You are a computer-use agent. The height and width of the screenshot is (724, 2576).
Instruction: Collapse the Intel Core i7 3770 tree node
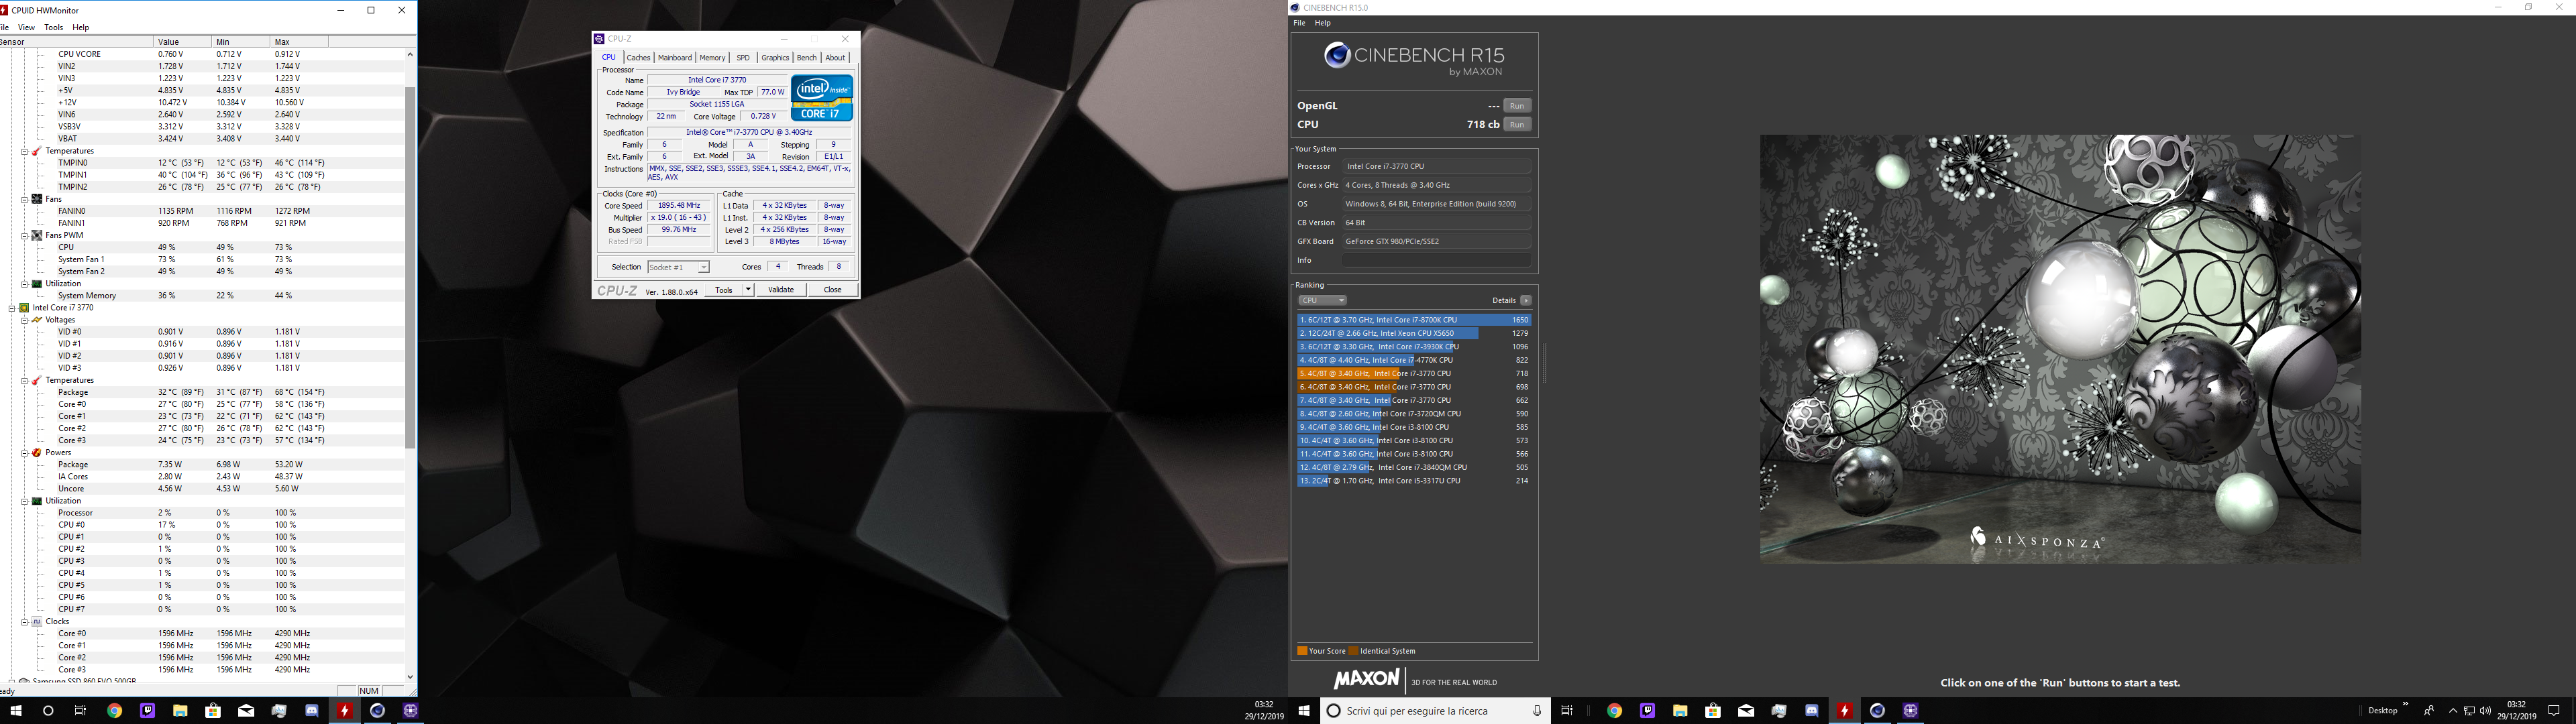12,308
